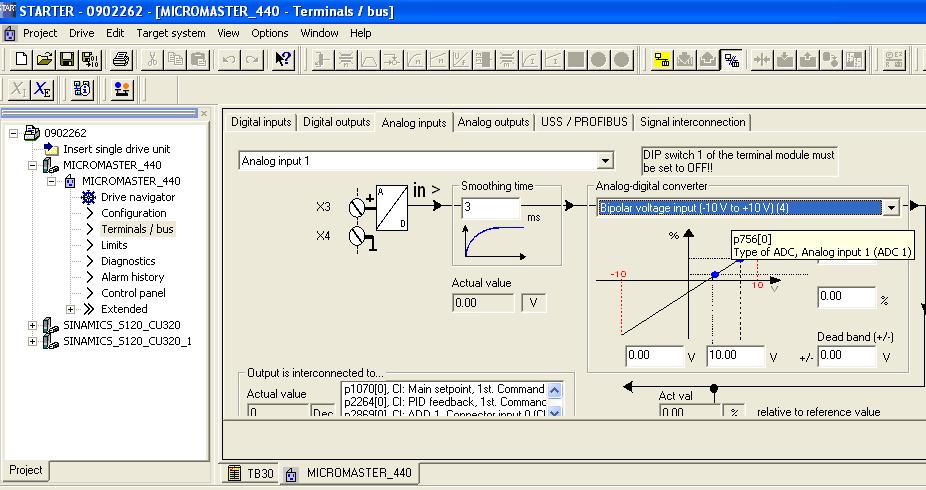The height and width of the screenshot is (490, 926).
Task: Select p2264[0] PID feedback list entry
Action: [x=444, y=402]
